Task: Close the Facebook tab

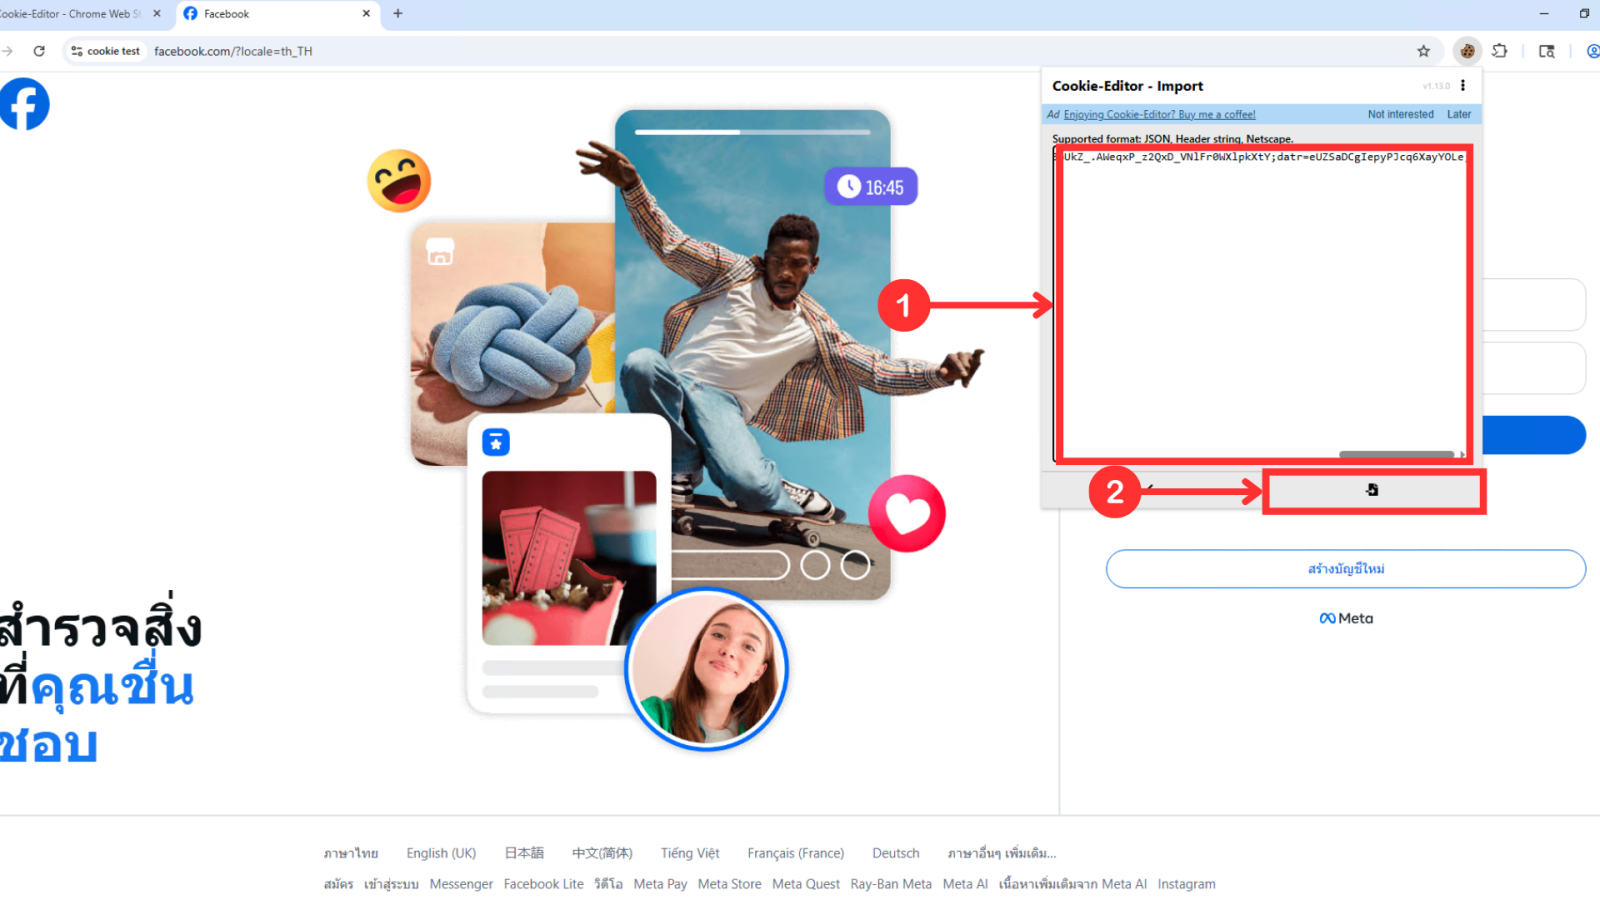Action: tap(366, 14)
